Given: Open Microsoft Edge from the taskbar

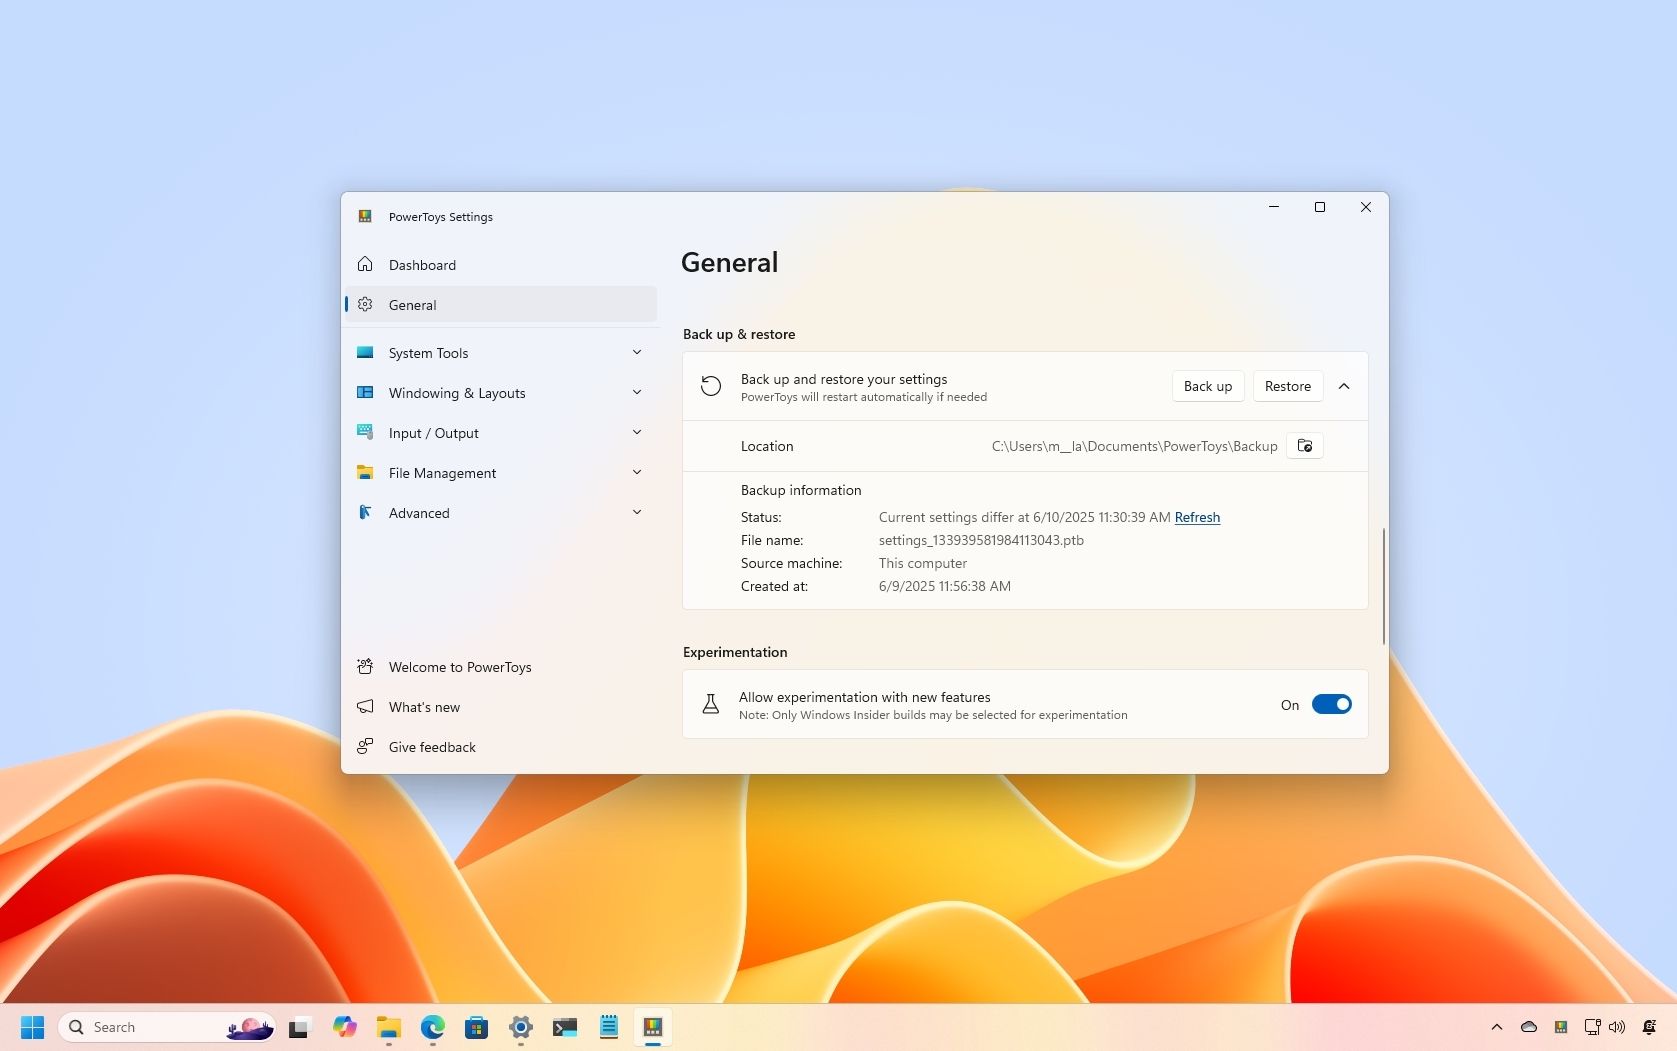Looking at the screenshot, I should [x=432, y=1027].
